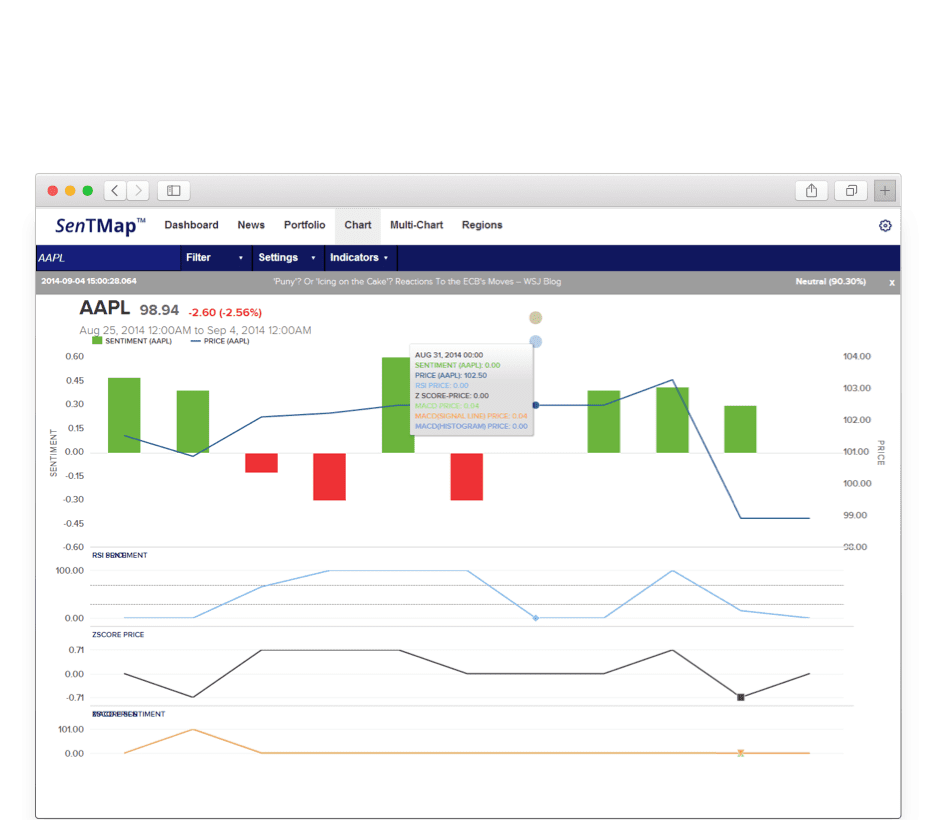This screenshot has width=940, height=820.
Task: Click the tan news marker dot above chart
Action: tap(535, 318)
